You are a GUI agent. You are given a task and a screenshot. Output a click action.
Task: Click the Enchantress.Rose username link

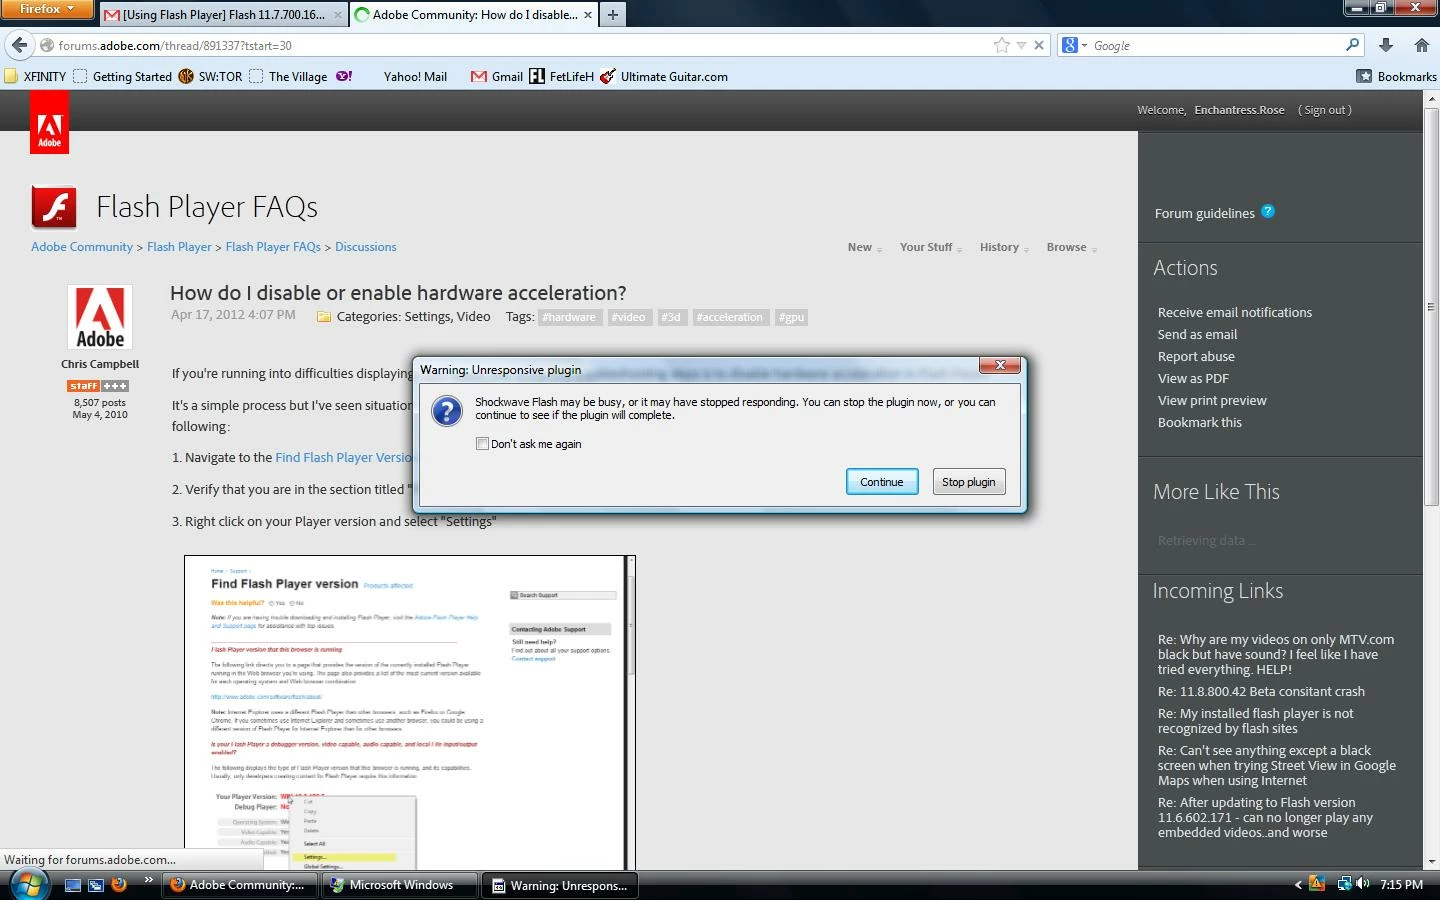[1239, 110]
